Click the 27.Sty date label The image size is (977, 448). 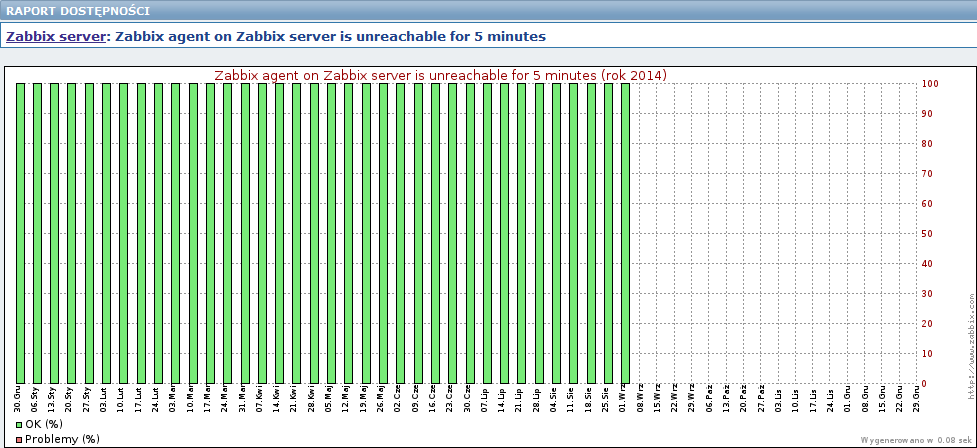89,397
